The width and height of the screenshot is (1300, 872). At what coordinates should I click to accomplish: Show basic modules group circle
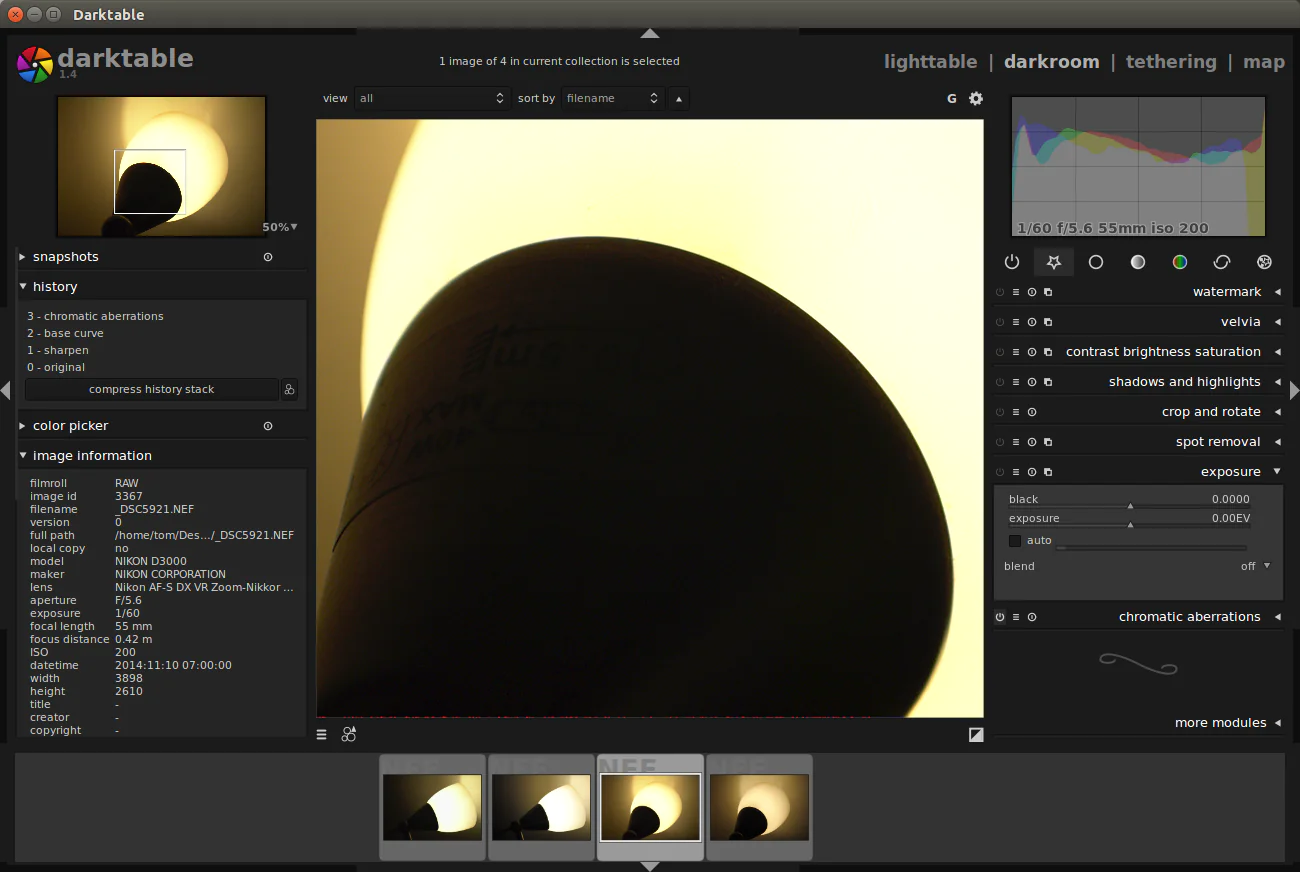pos(1096,262)
